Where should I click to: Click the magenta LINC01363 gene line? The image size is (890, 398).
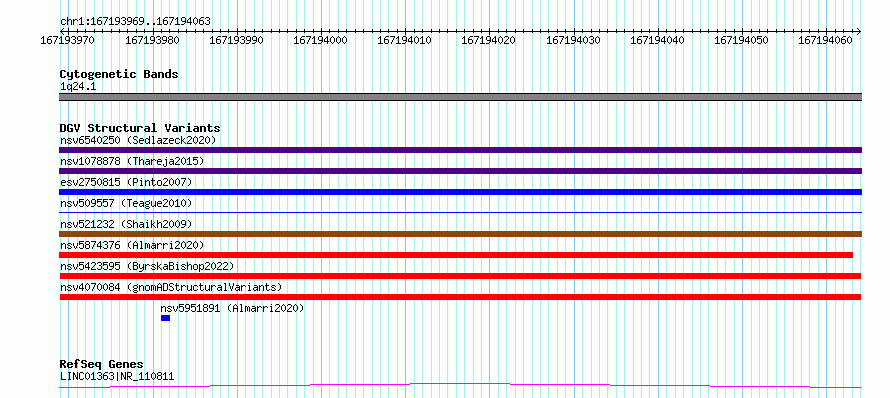(x=460, y=386)
